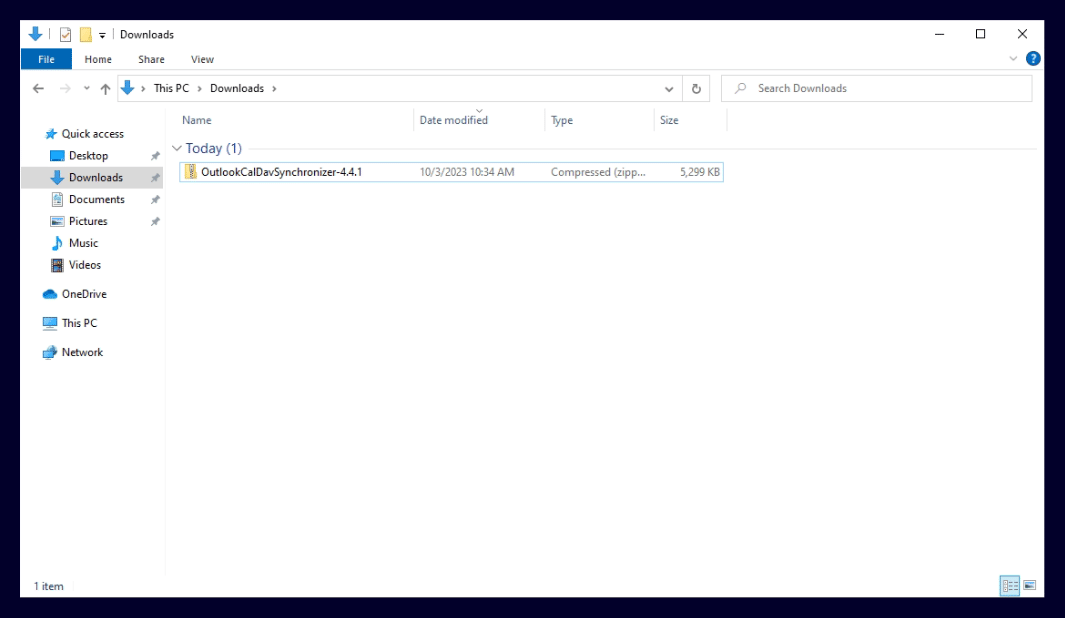Open the File menu
1065x618 pixels.
[46, 59]
